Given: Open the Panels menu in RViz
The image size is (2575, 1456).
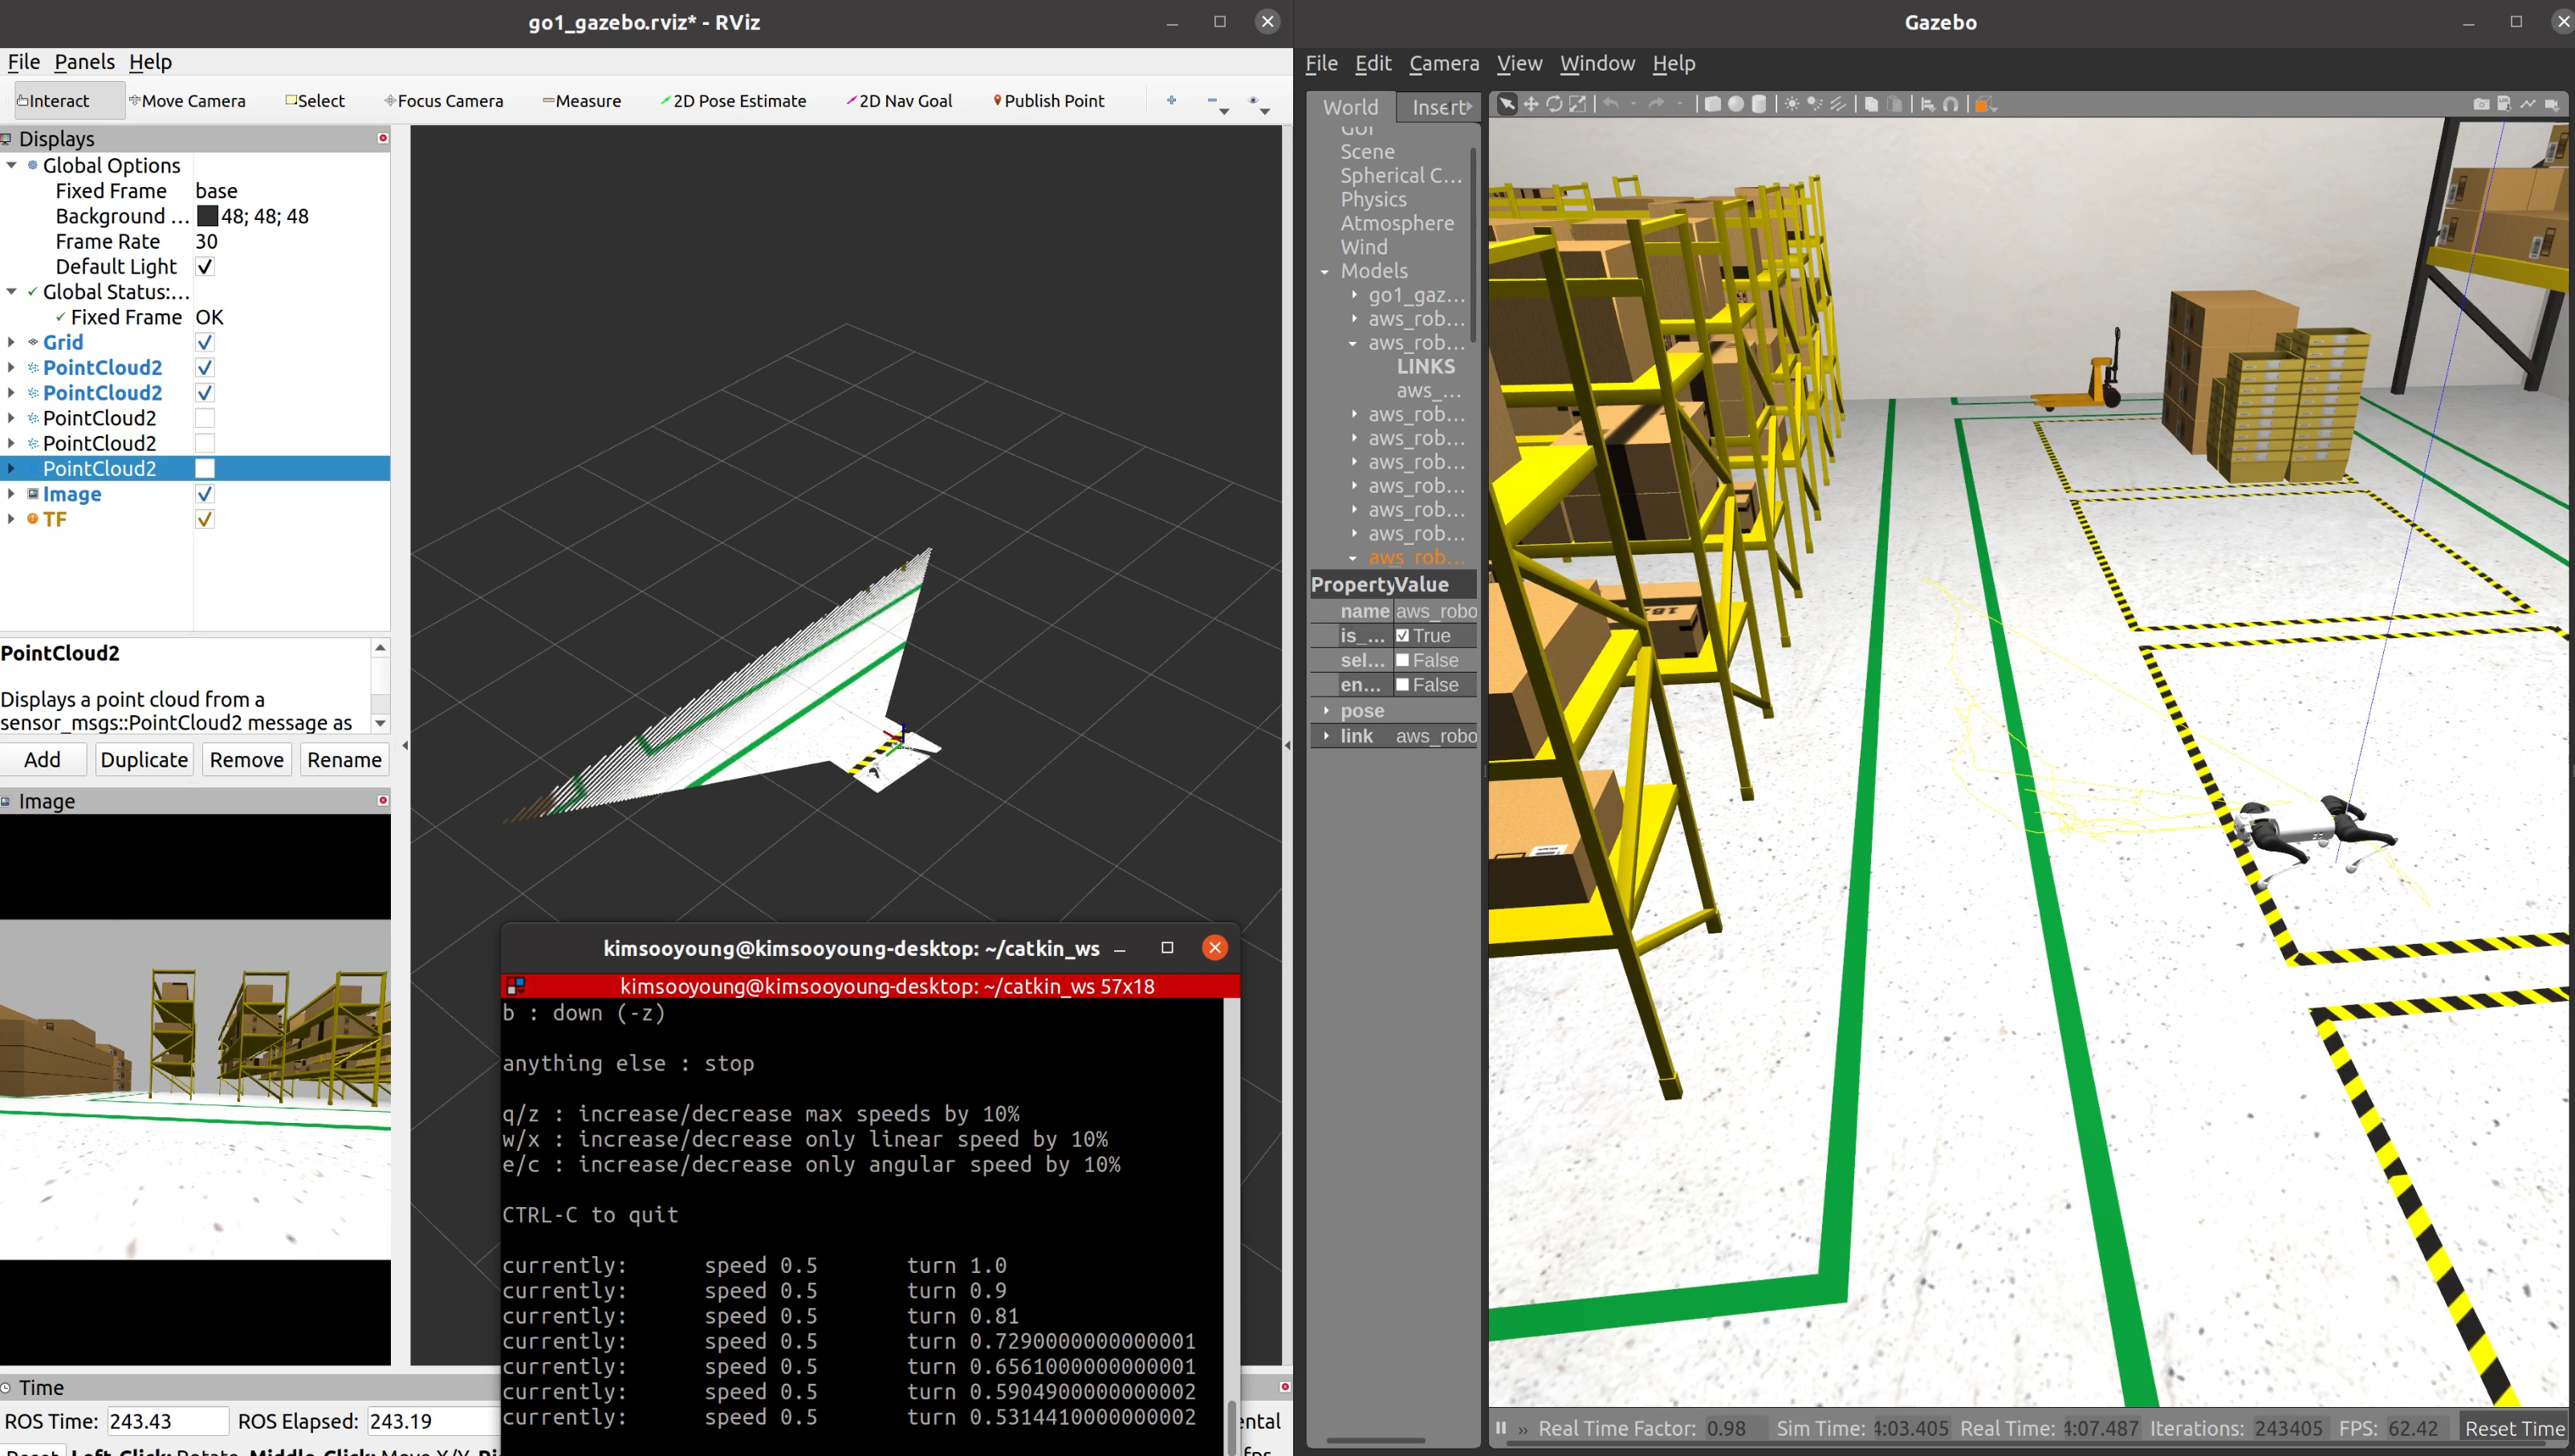Looking at the screenshot, I should click(x=84, y=62).
